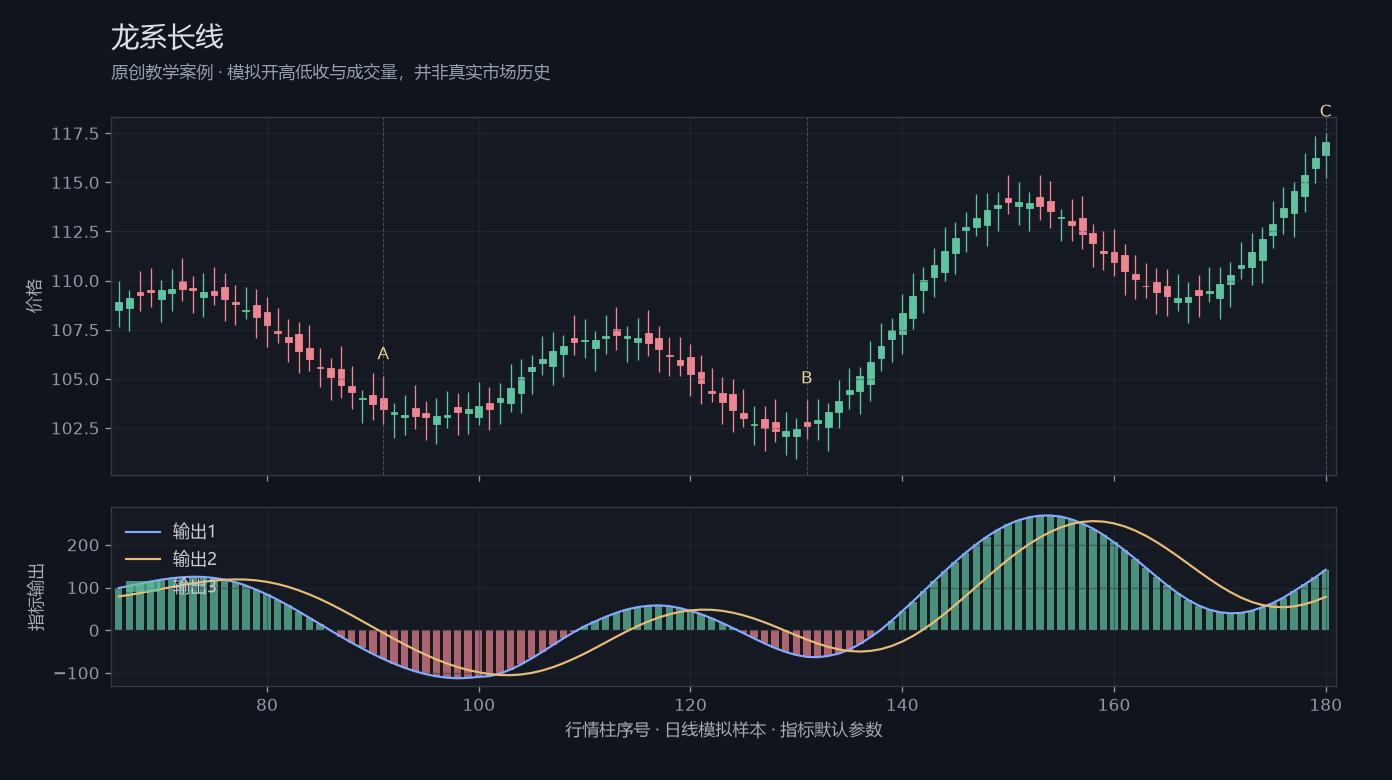
Task: Click indicator y-axis tick 100
Action: 84,588
